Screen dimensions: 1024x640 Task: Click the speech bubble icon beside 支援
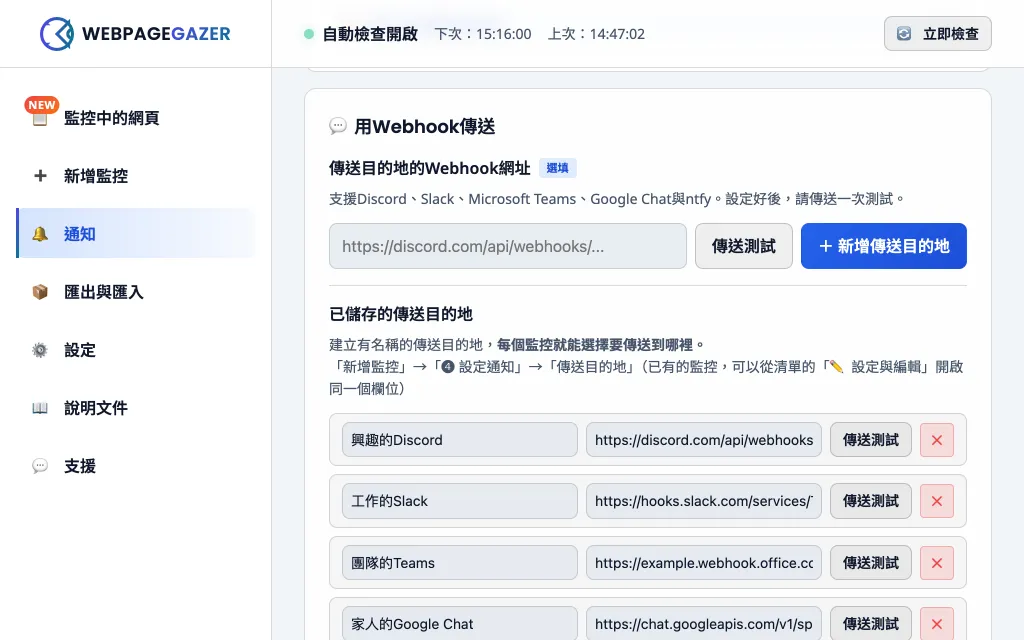[40, 466]
